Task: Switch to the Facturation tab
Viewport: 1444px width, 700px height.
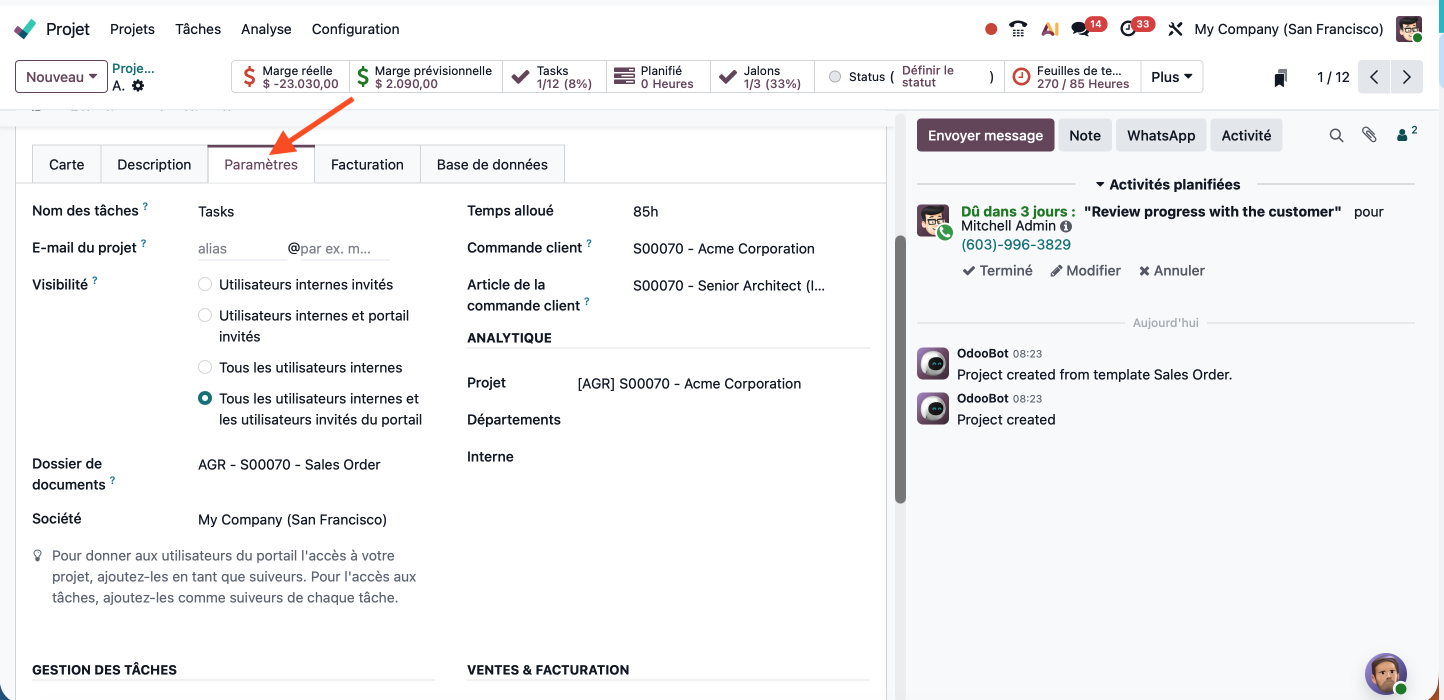Action: point(367,165)
